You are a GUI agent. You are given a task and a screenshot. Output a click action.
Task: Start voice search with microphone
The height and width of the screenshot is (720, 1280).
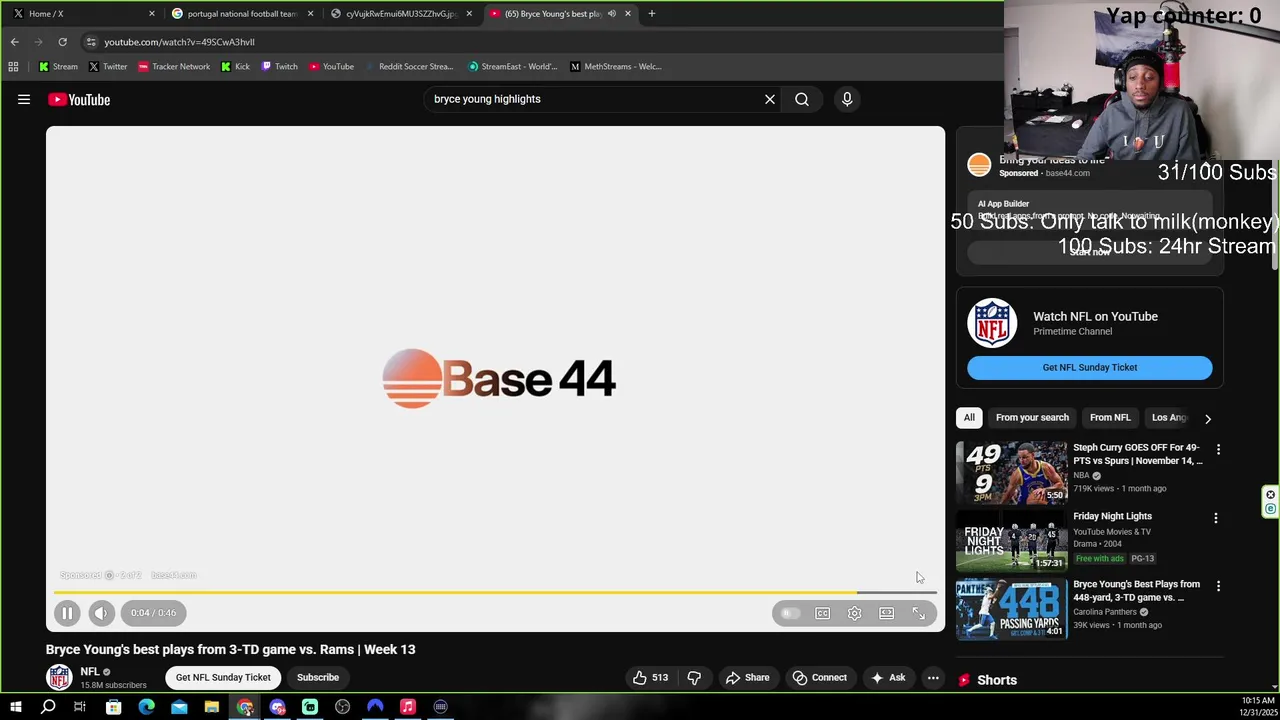(847, 99)
